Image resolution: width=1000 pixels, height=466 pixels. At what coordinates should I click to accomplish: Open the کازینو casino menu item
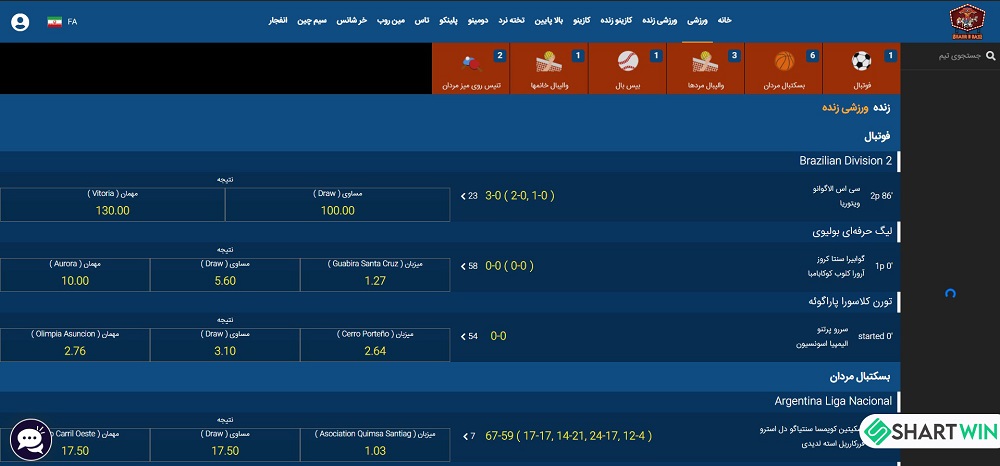(582, 20)
